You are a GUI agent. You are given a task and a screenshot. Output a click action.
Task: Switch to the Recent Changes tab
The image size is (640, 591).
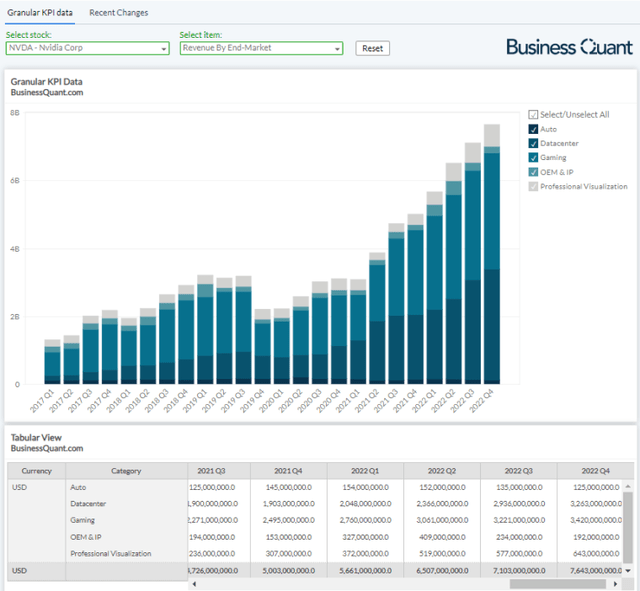tap(118, 12)
